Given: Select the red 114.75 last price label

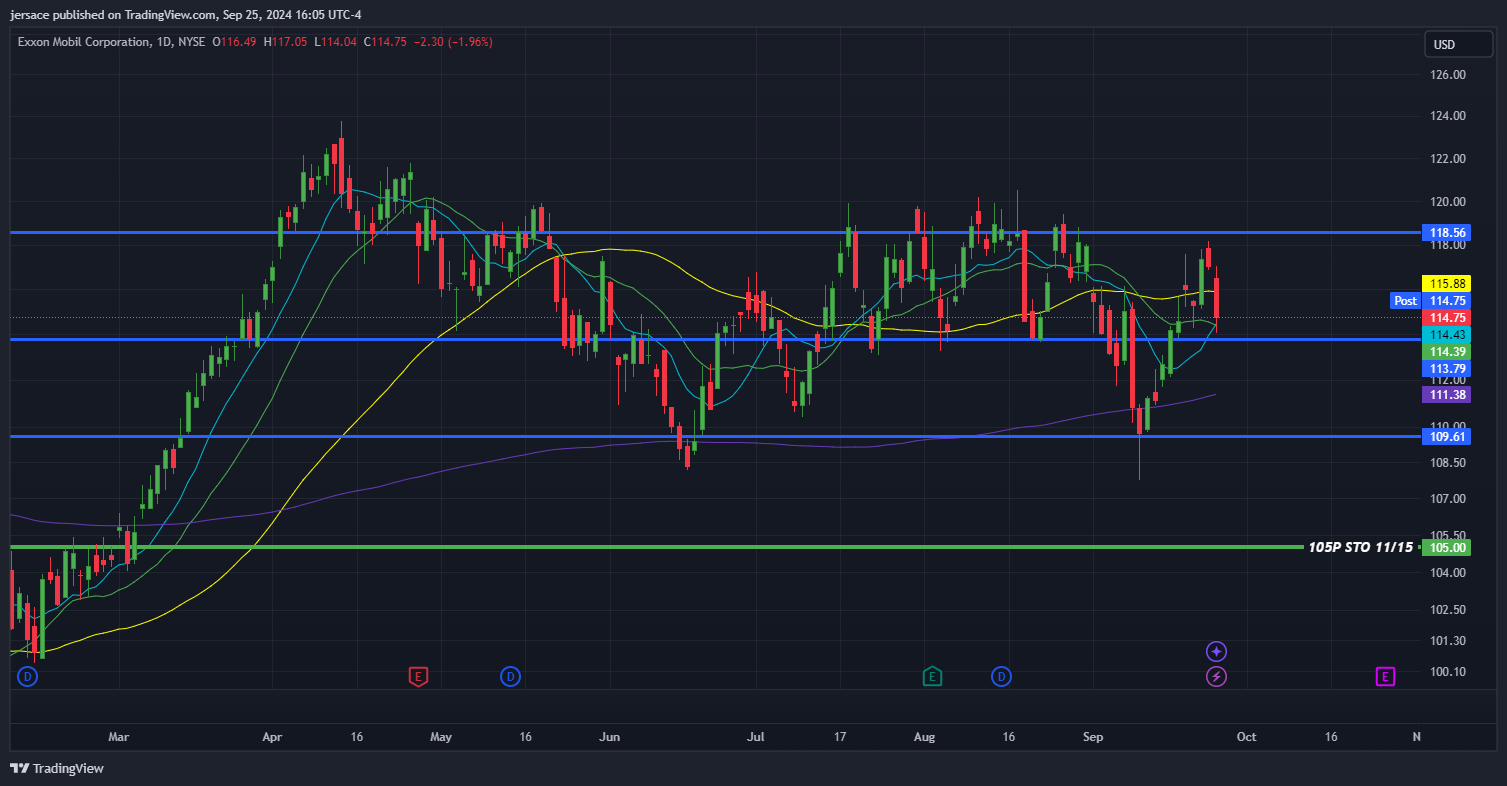Looking at the screenshot, I should point(1446,317).
